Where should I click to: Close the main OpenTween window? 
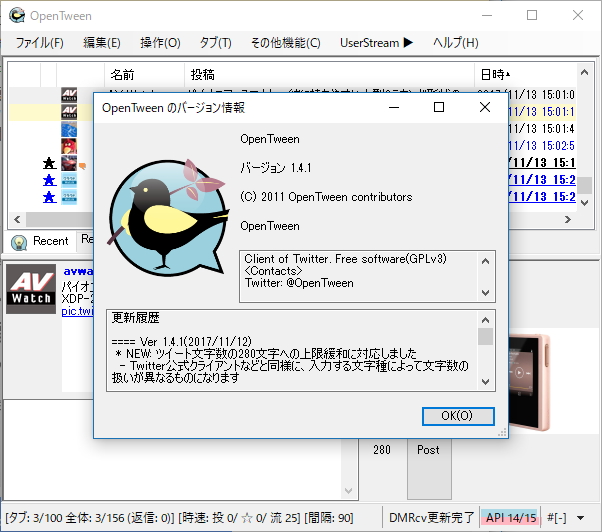pos(578,15)
